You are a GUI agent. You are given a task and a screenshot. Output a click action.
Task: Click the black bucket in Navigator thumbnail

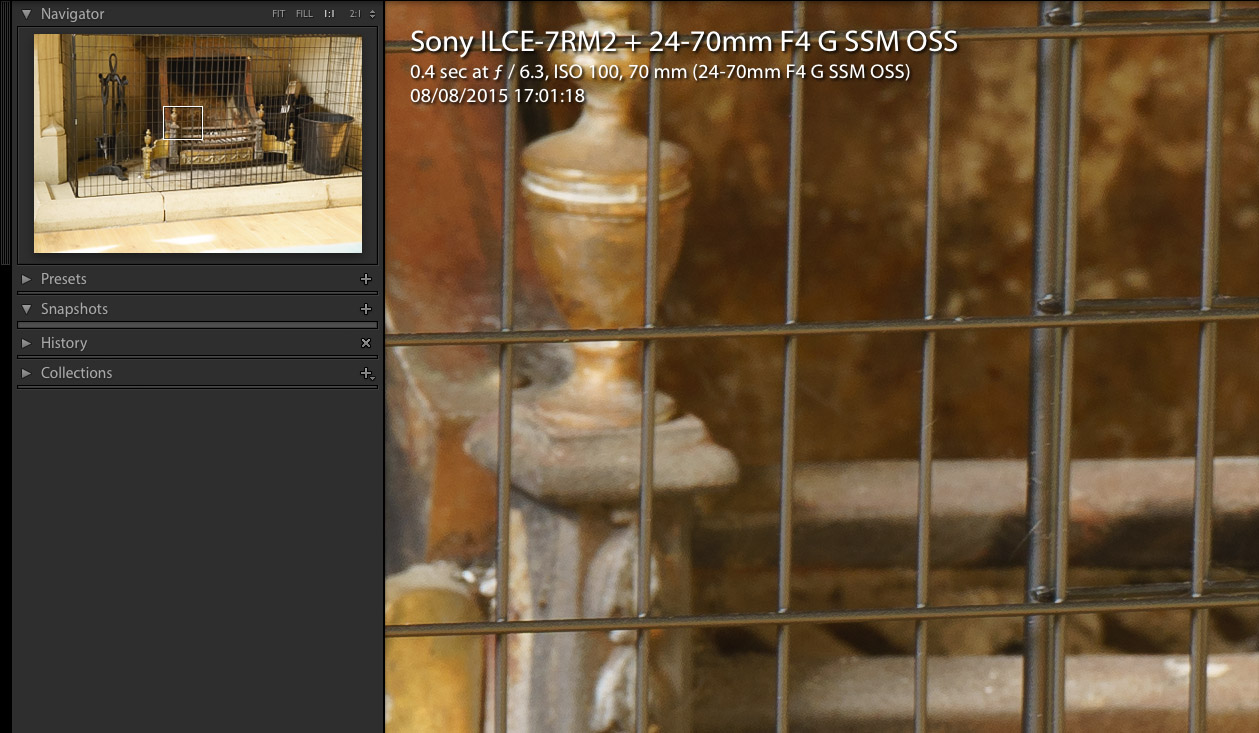(x=326, y=143)
